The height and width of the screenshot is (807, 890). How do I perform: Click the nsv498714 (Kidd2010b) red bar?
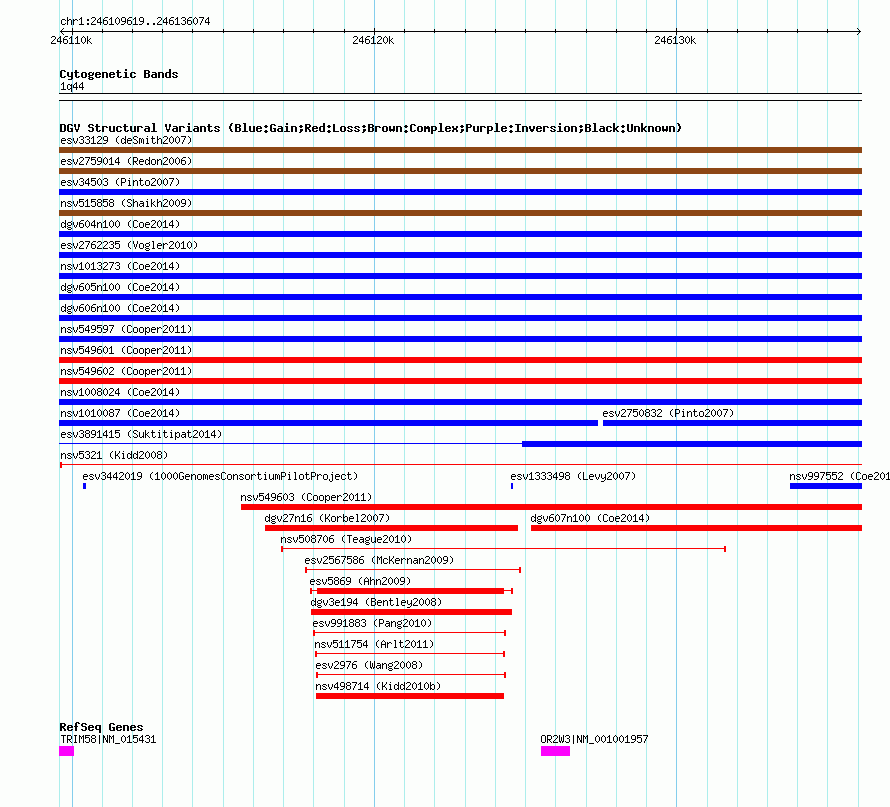pos(410,696)
